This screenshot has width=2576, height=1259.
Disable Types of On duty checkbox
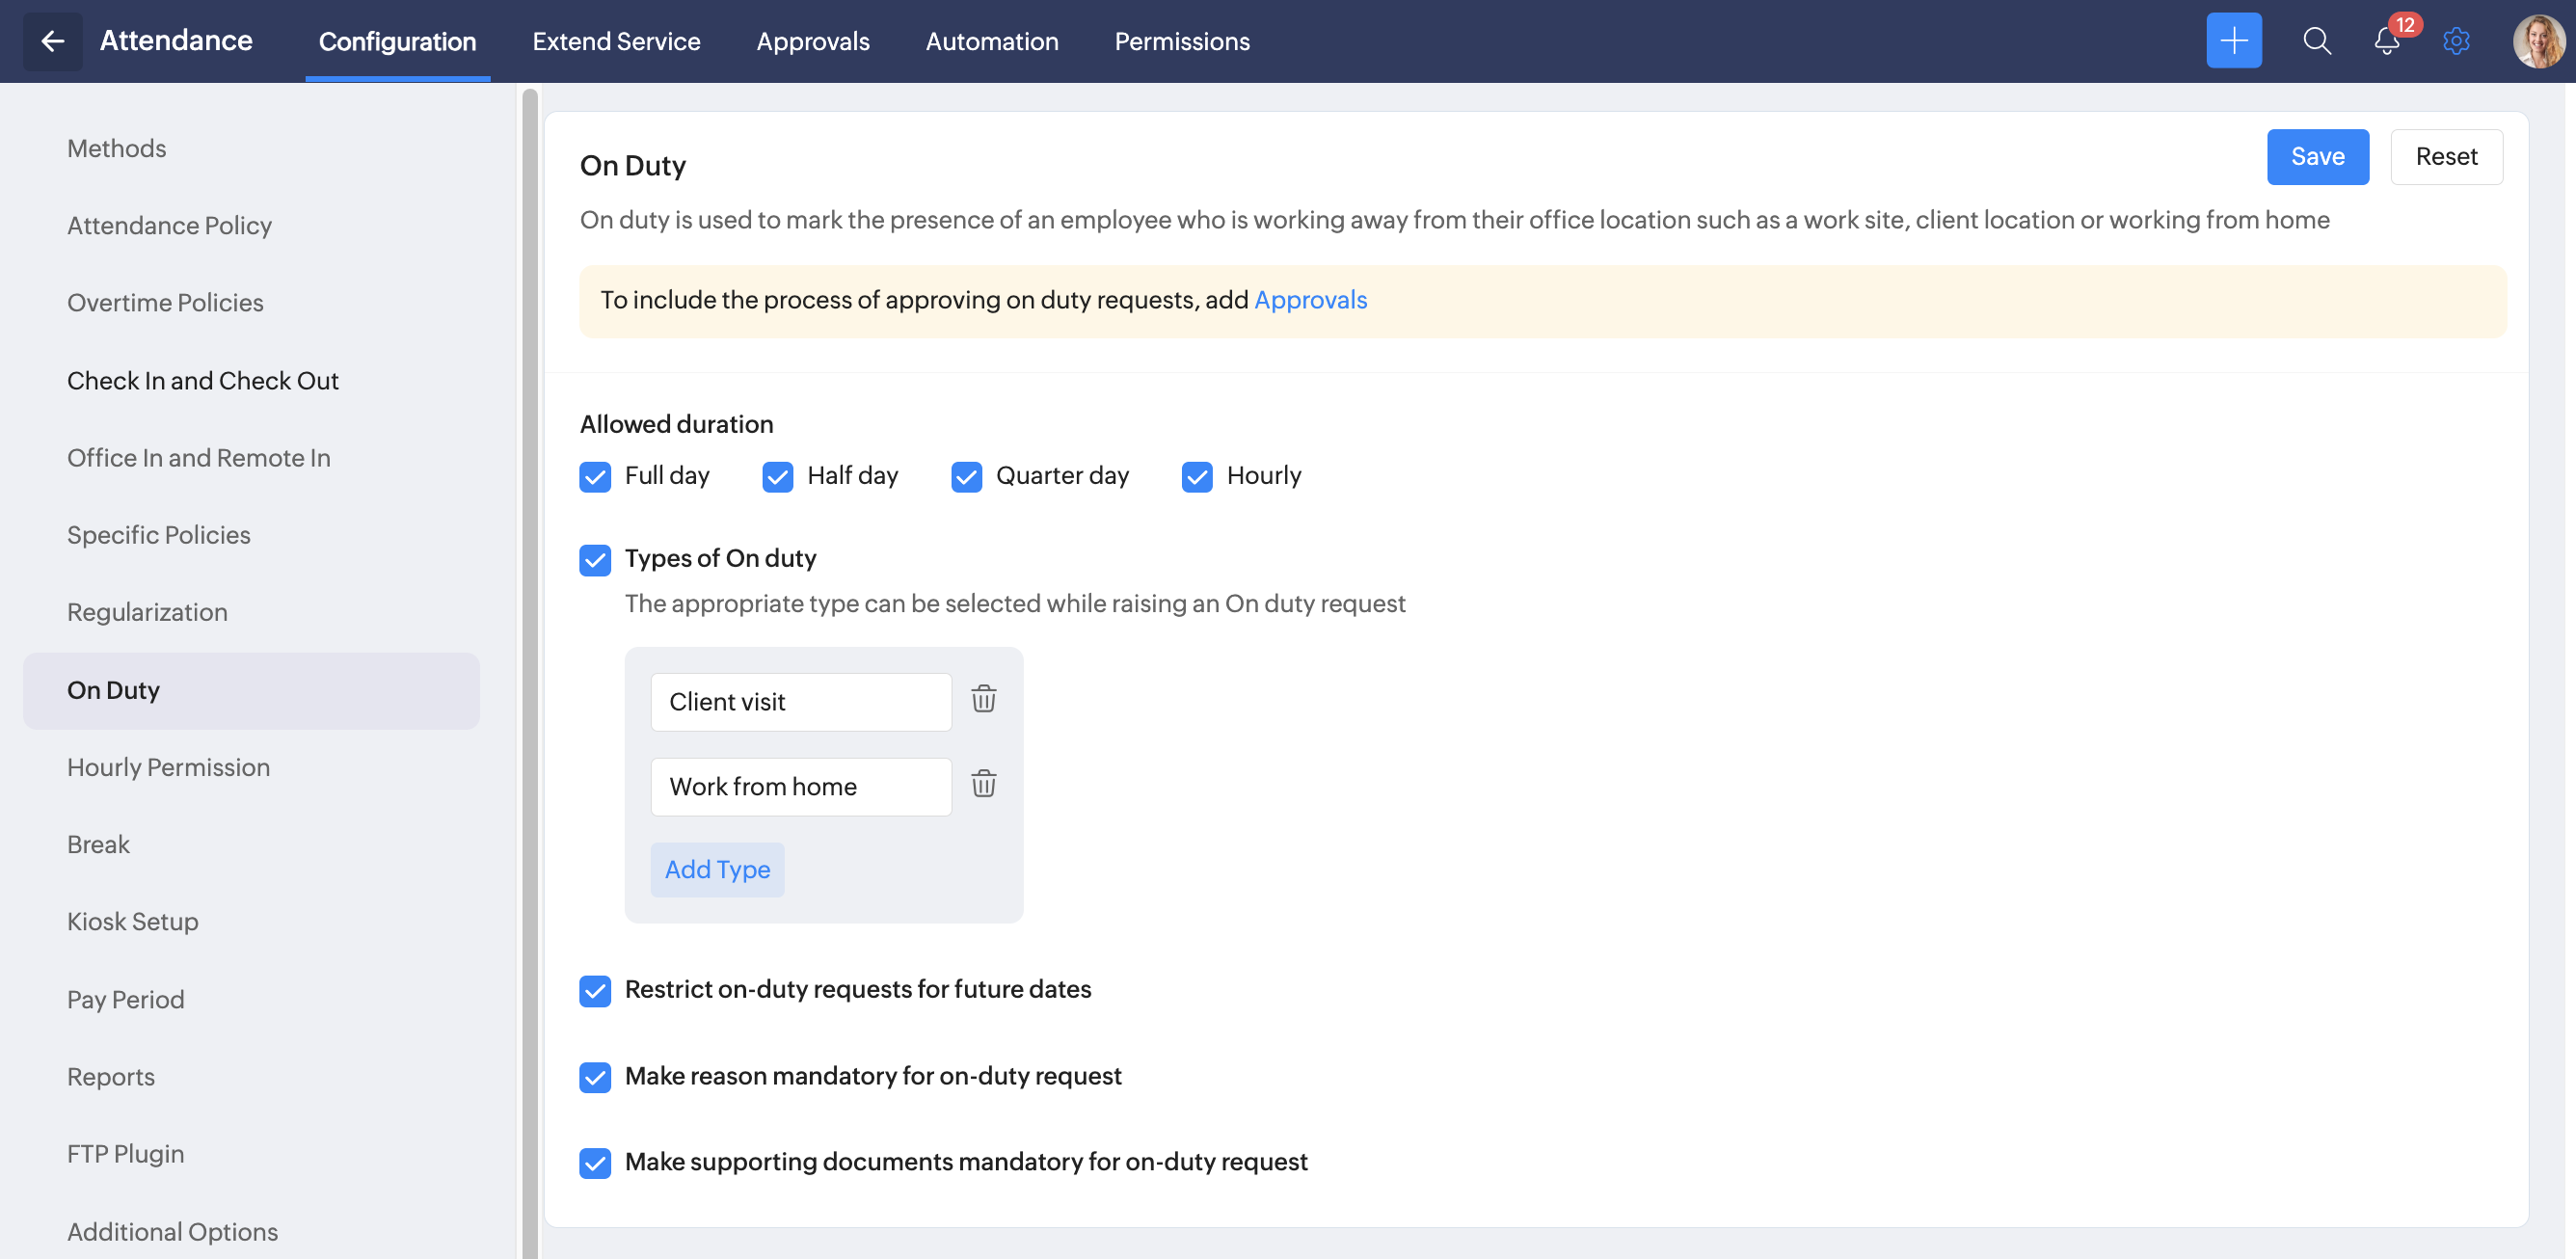point(595,560)
